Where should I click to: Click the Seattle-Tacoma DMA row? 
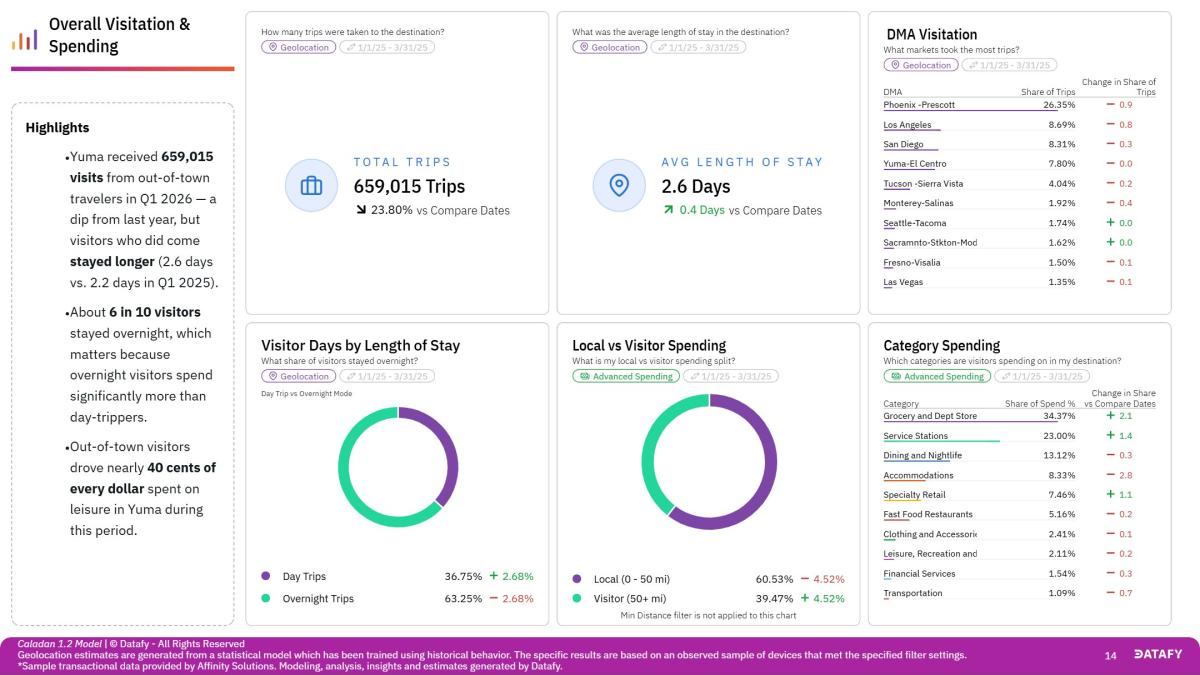pos(1020,223)
